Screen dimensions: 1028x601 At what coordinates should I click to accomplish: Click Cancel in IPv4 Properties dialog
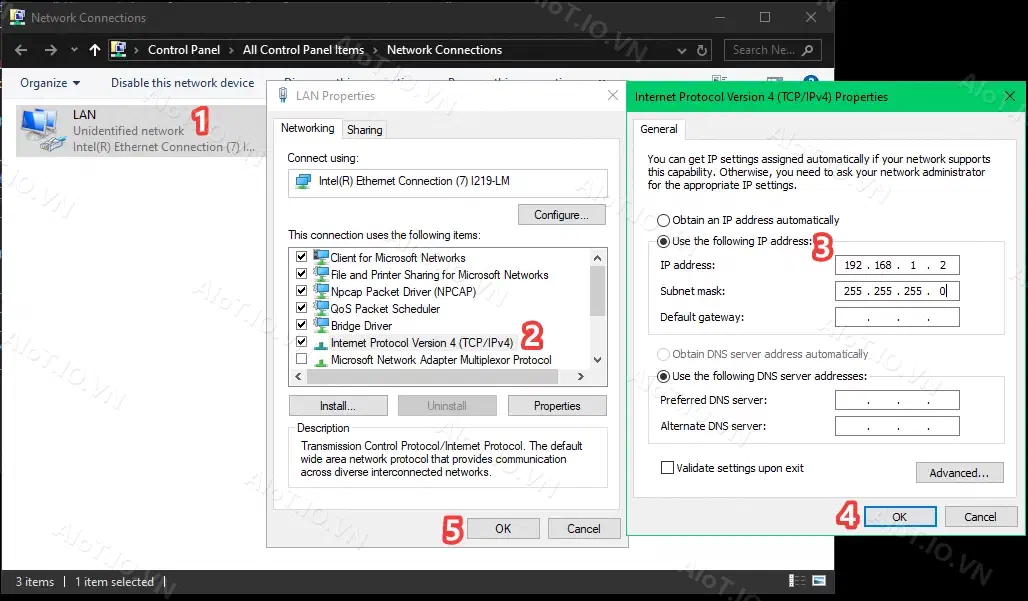point(980,517)
